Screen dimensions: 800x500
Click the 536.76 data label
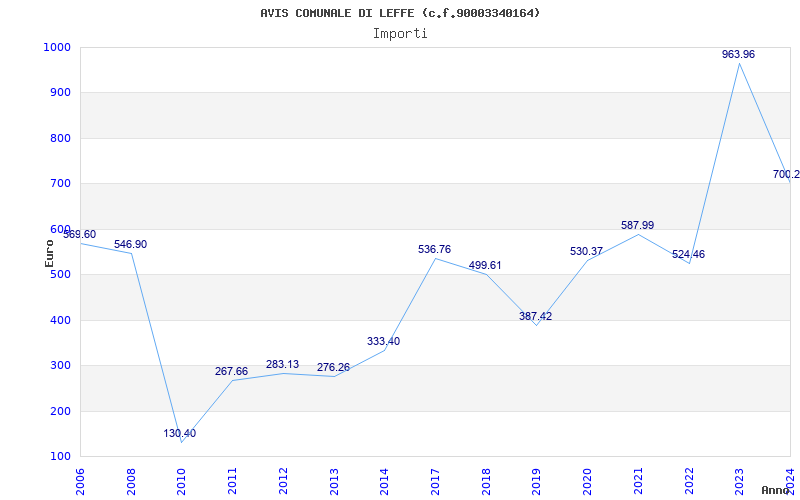pos(434,249)
